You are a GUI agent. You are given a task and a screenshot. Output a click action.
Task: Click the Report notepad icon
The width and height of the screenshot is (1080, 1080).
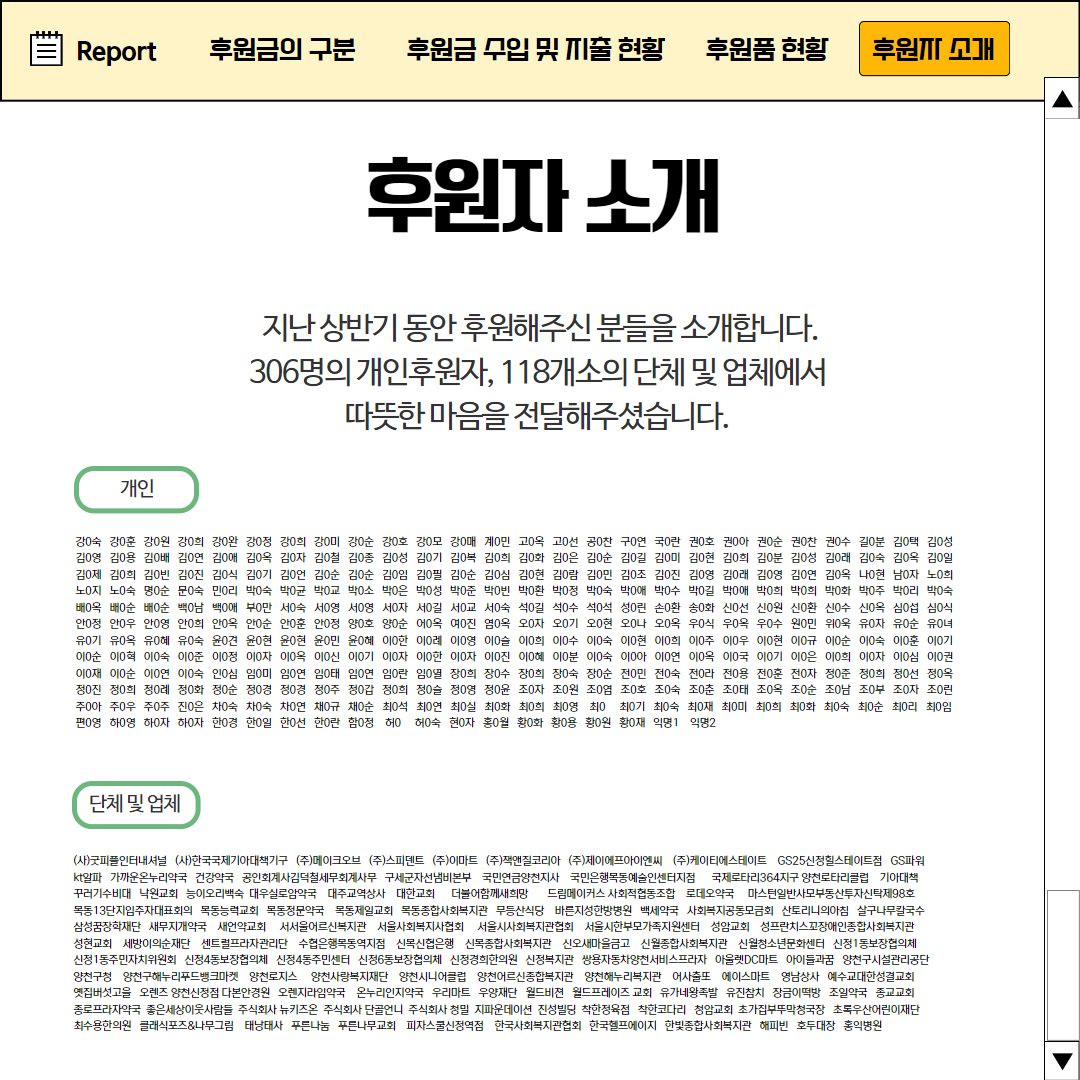[x=46, y=49]
